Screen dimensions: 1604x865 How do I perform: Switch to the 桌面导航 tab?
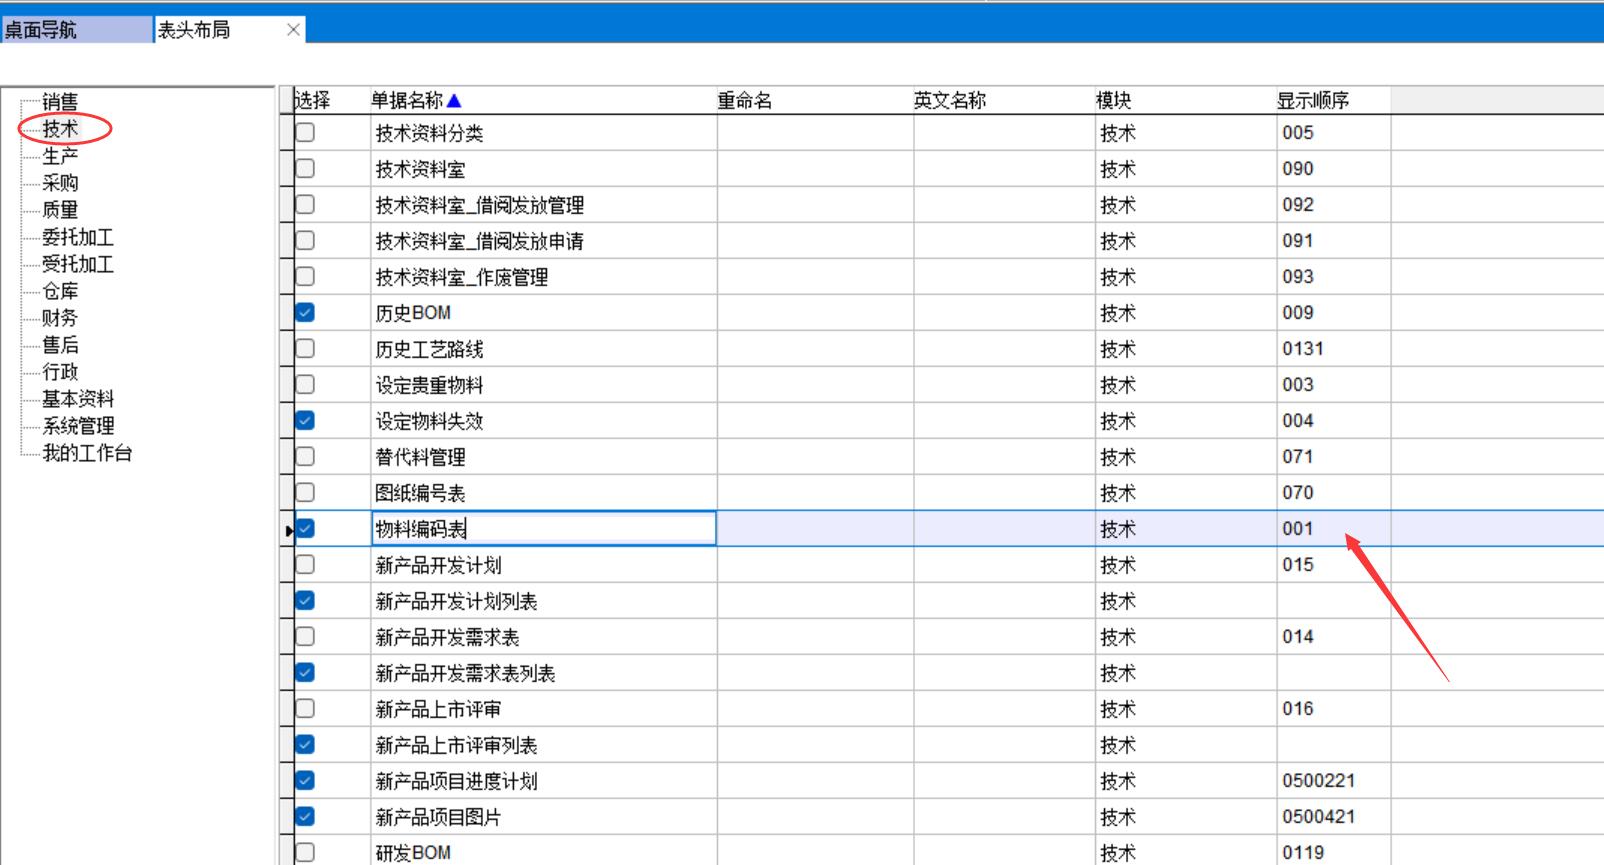40,30
